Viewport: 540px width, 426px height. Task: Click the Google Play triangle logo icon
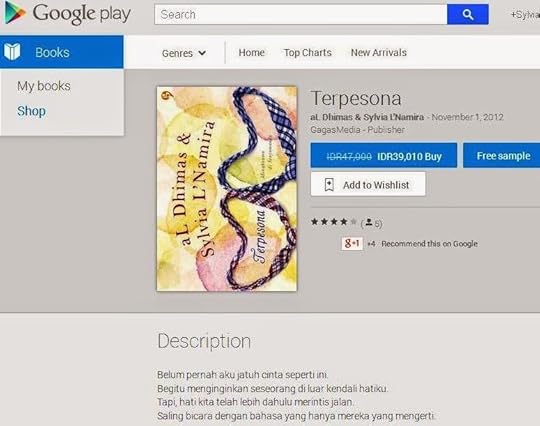click(x=15, y=12)
